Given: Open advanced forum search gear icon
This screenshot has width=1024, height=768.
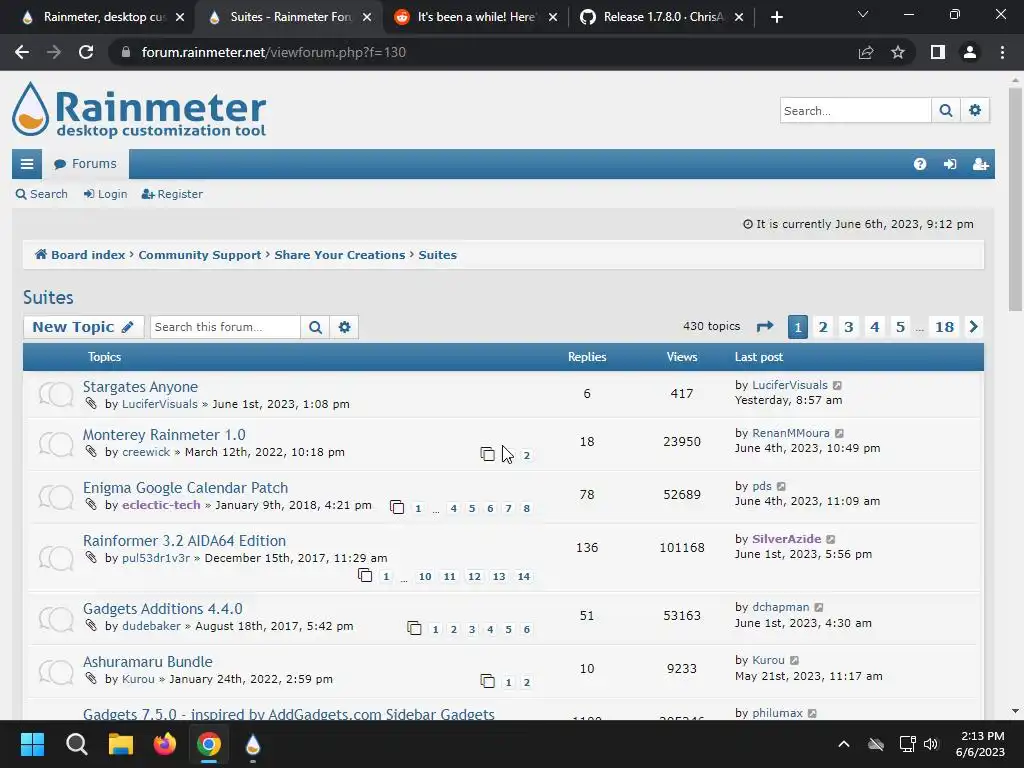Looking at the screenshot, I should coord(344,327).
